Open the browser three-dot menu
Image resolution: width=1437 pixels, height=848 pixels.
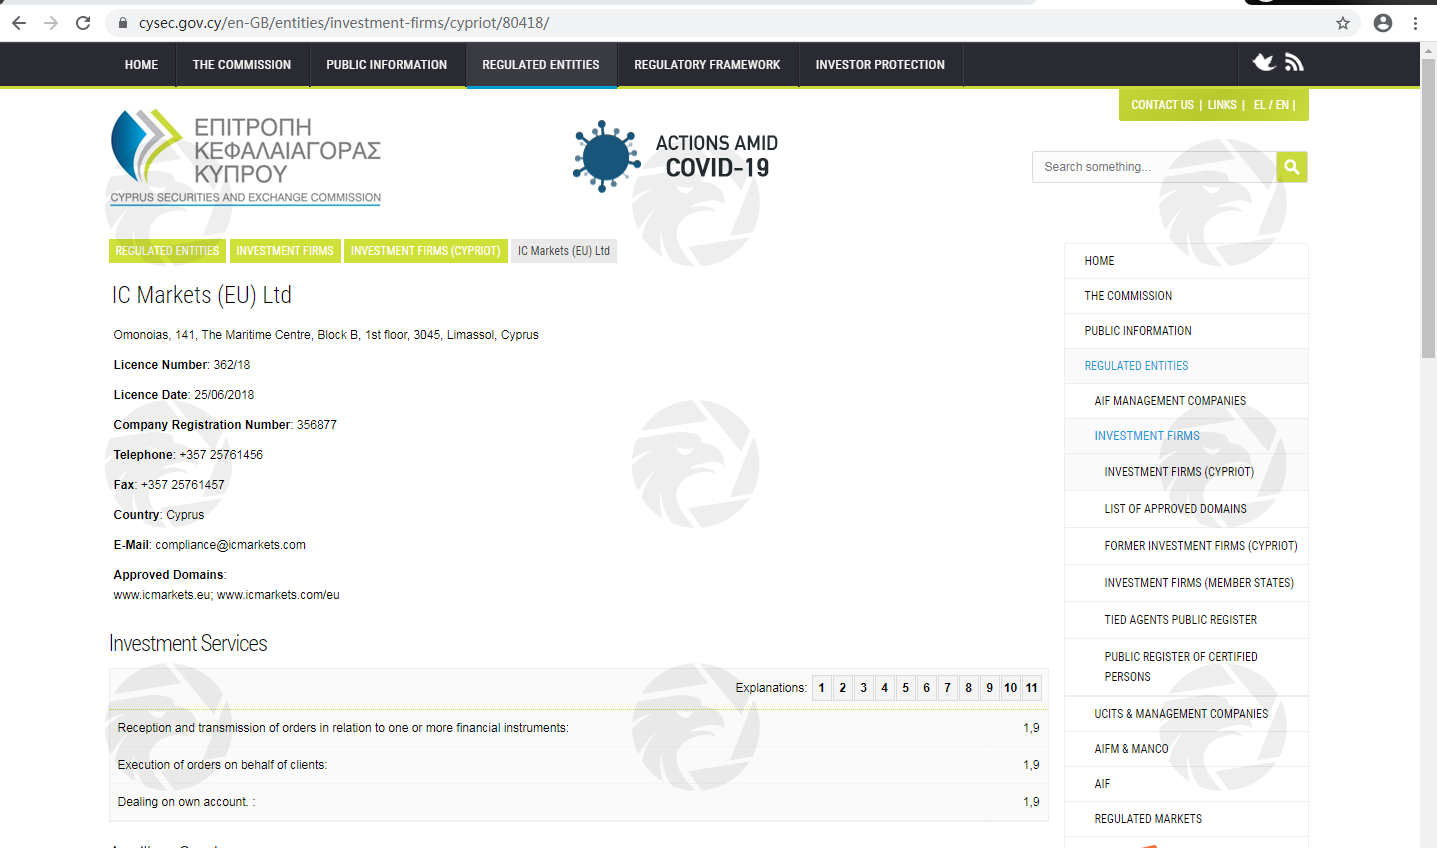click(1415, 23)
